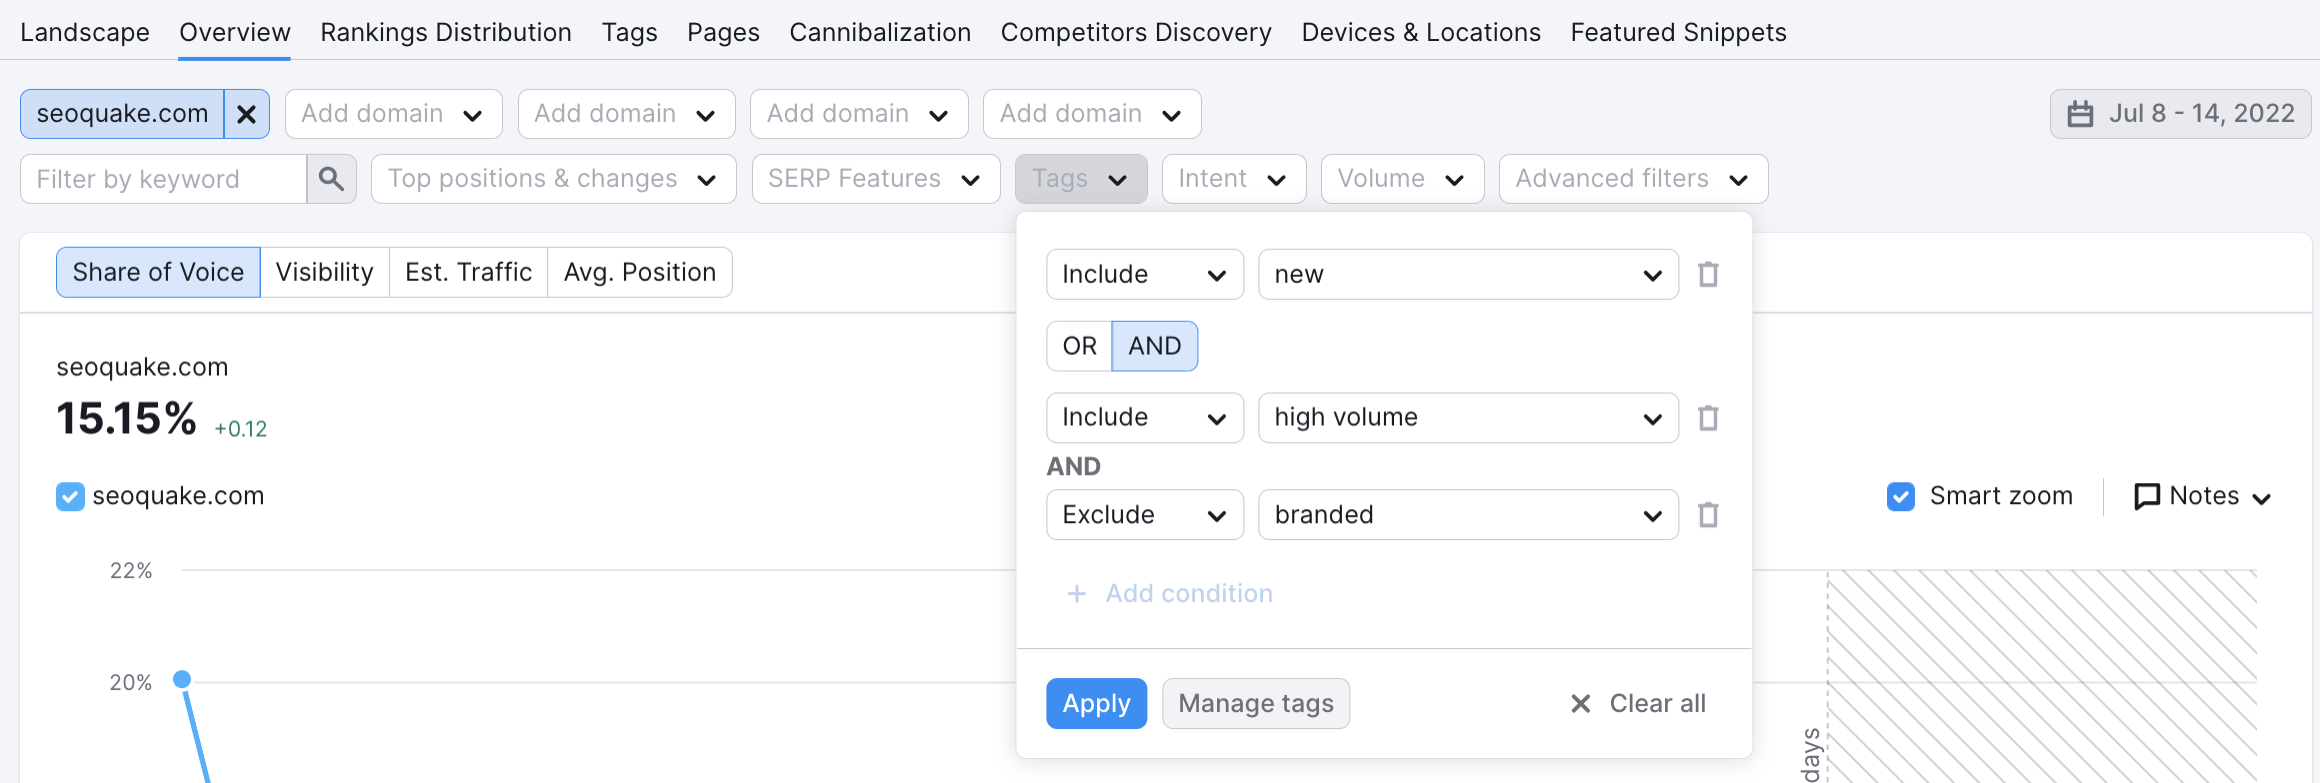The width and height of the screenshot is (2320, 783).
Task: Disable the Smart zoom checkbox
Action: (x=1901, y=496)
